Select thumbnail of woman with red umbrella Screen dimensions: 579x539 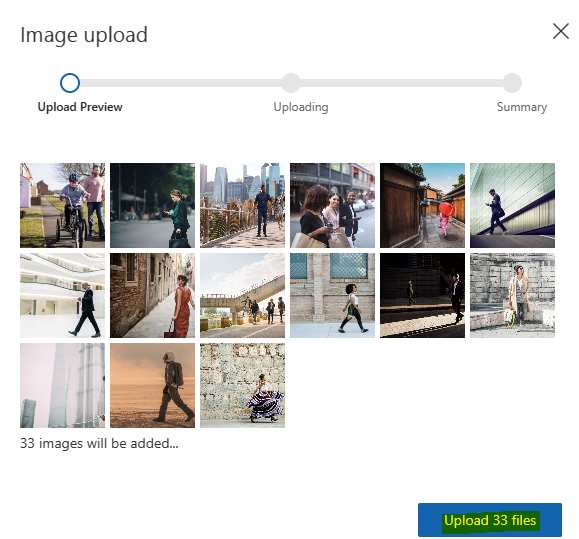click(422, 205)
